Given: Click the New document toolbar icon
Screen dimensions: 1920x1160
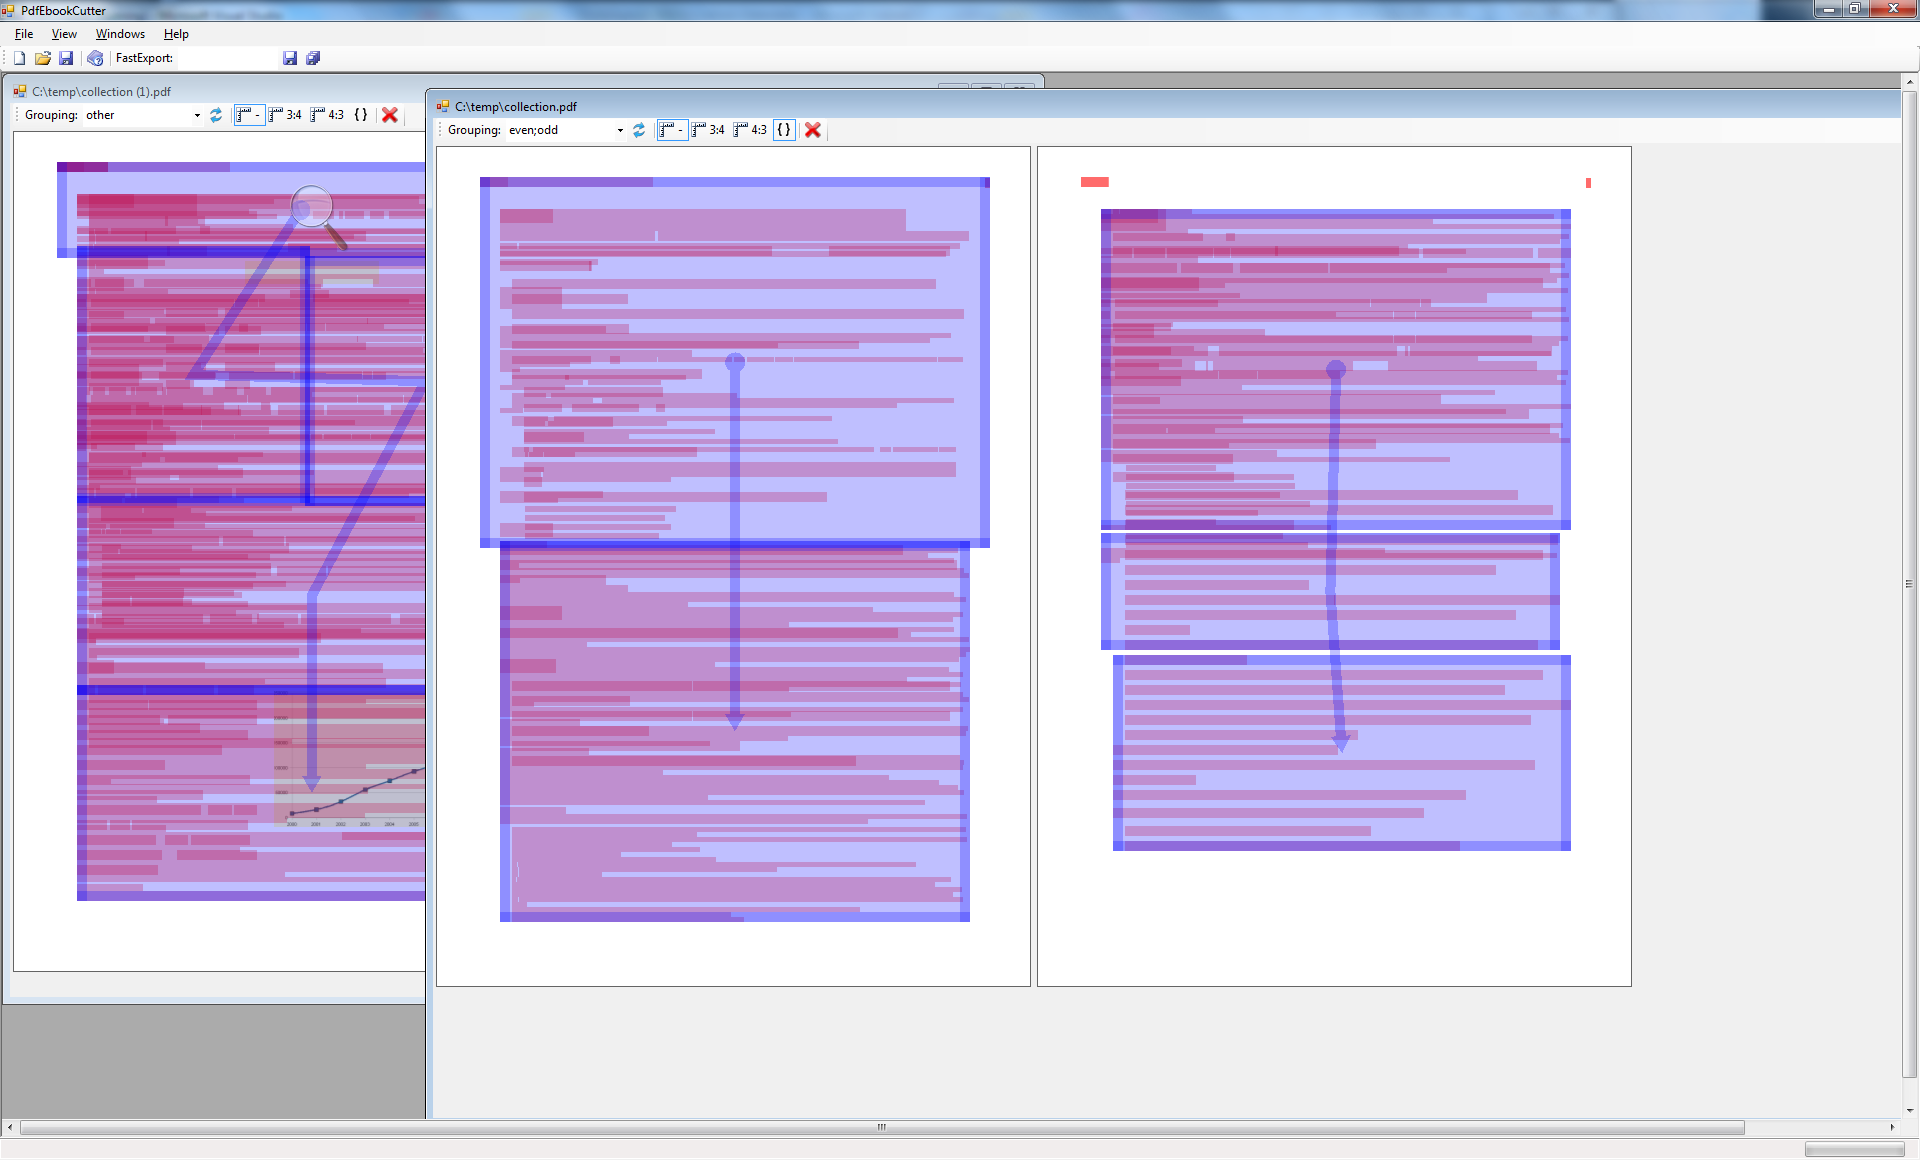Looking at the screenshot, I should click(x=19, y=58).
